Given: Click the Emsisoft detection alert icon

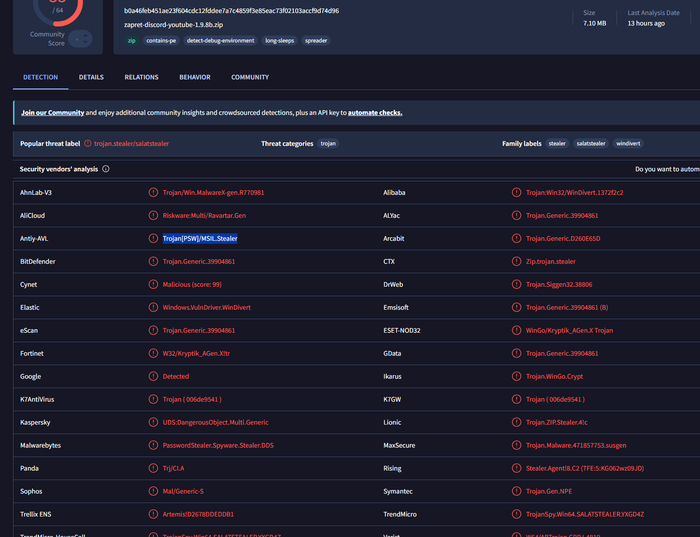Looking at the screenshot, I should pos(517,307).
